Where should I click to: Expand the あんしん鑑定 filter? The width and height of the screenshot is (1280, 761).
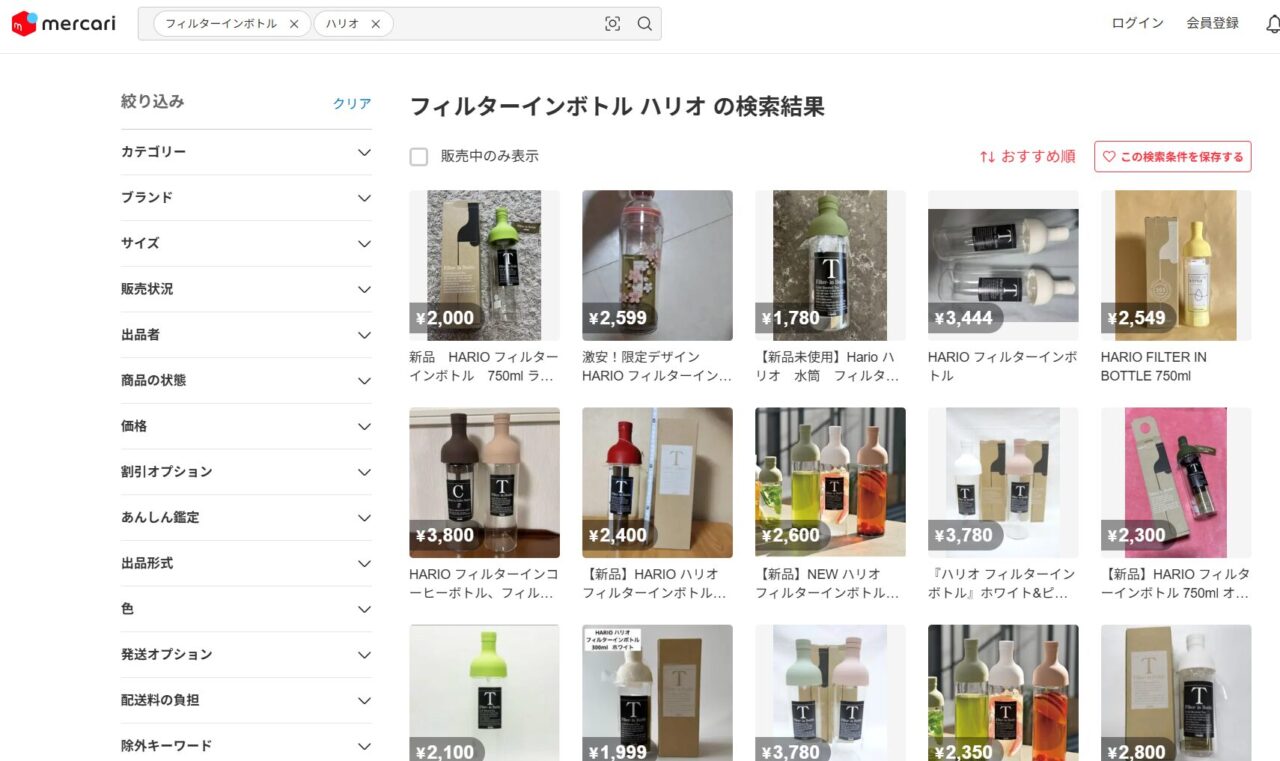[x=246, y=518]
